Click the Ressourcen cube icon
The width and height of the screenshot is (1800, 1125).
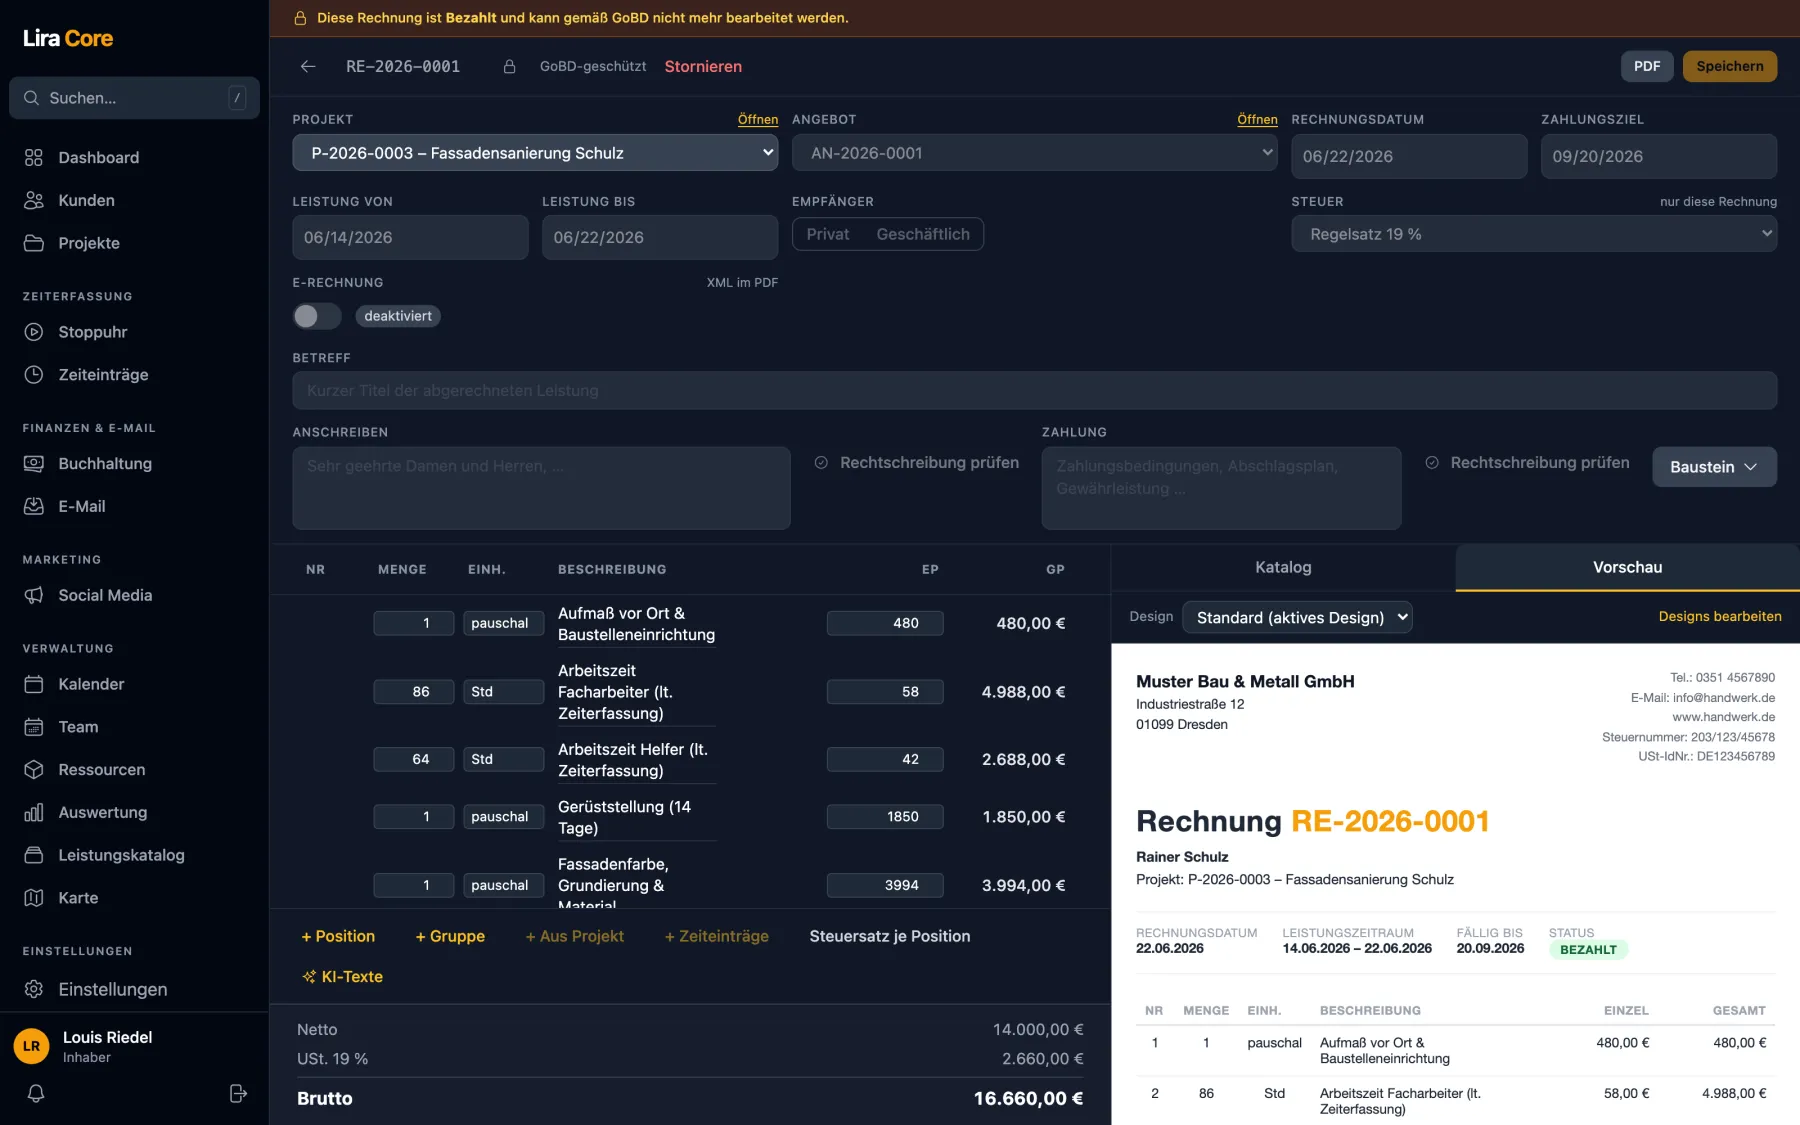34,770
